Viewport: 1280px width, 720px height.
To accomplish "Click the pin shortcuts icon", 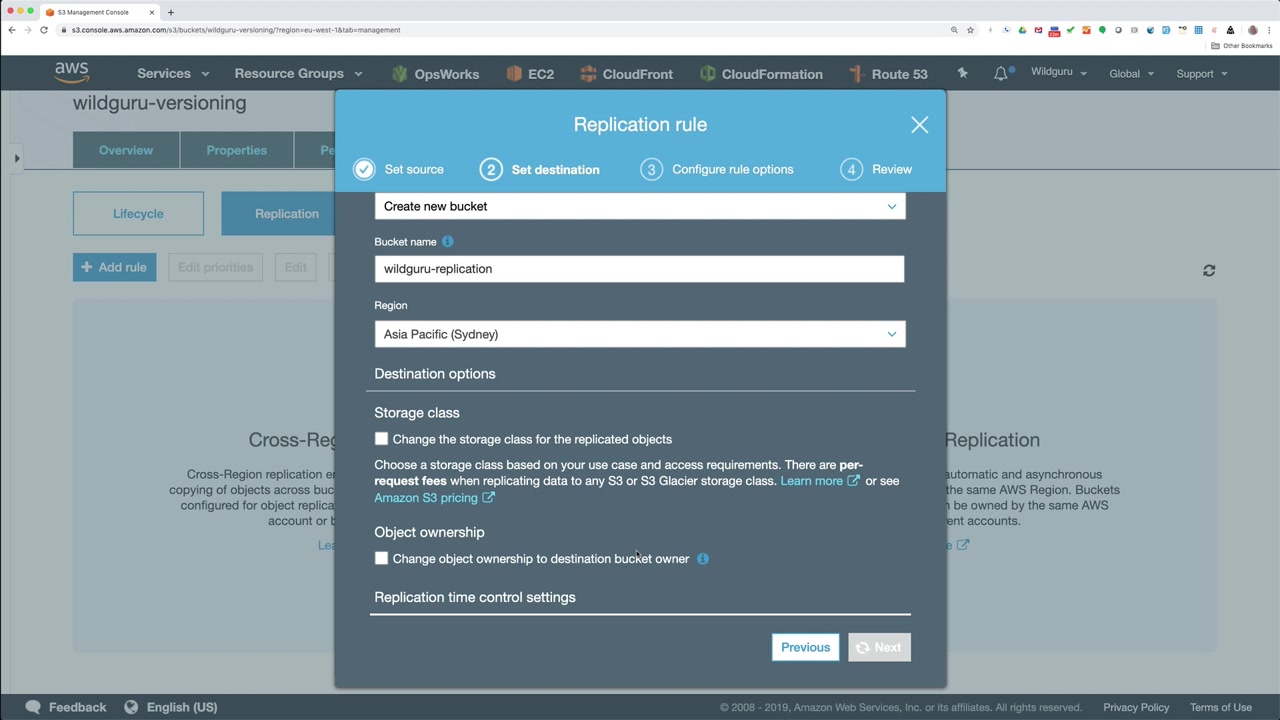I will [x=962, y=73].
